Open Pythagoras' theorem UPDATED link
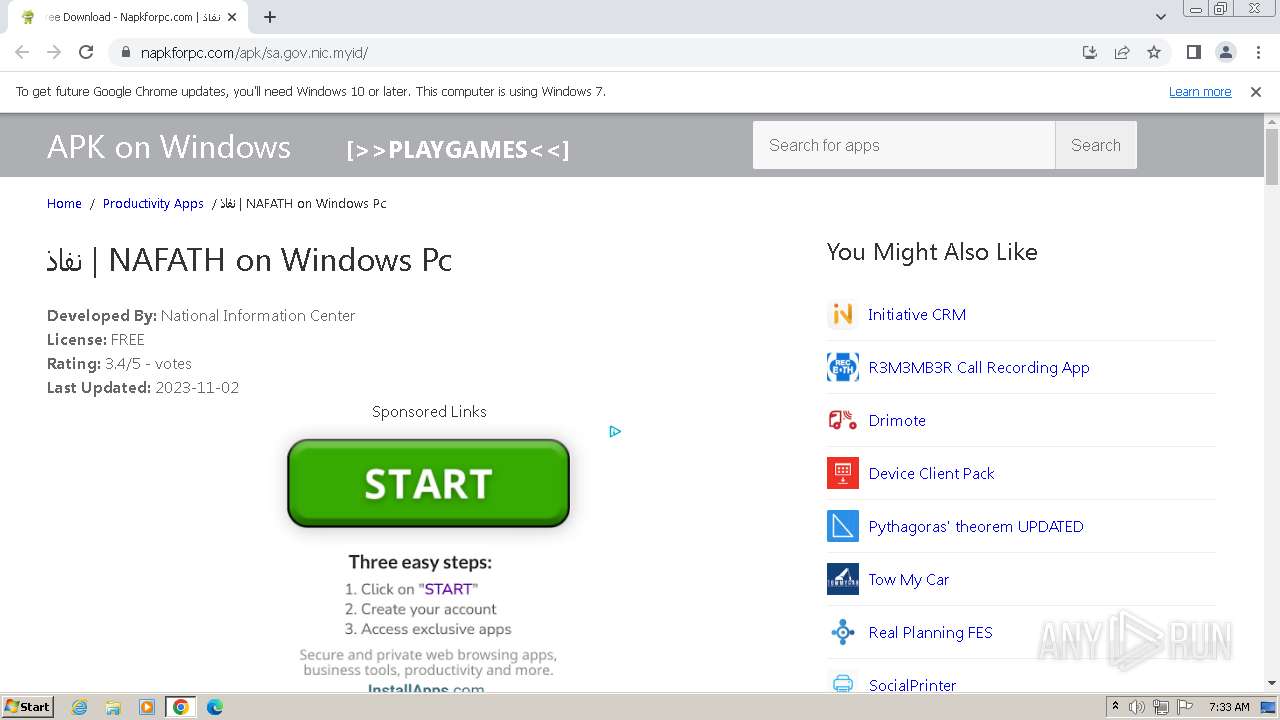Viewport: 1280px width, 720px height. click(976, 526)
